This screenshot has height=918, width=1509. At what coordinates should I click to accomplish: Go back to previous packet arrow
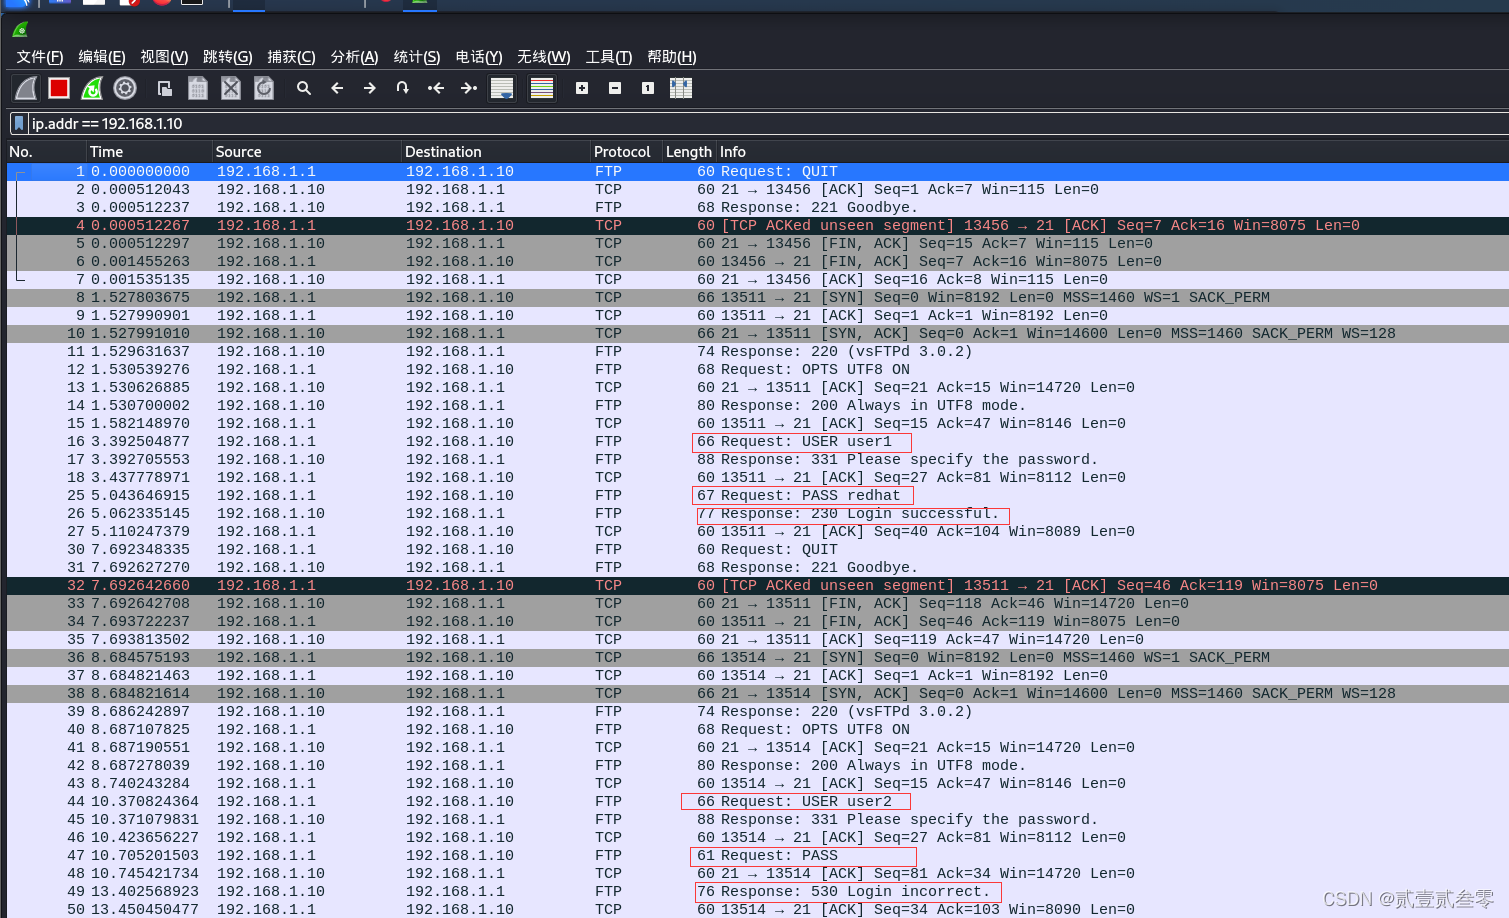click(x=337, y=88)
